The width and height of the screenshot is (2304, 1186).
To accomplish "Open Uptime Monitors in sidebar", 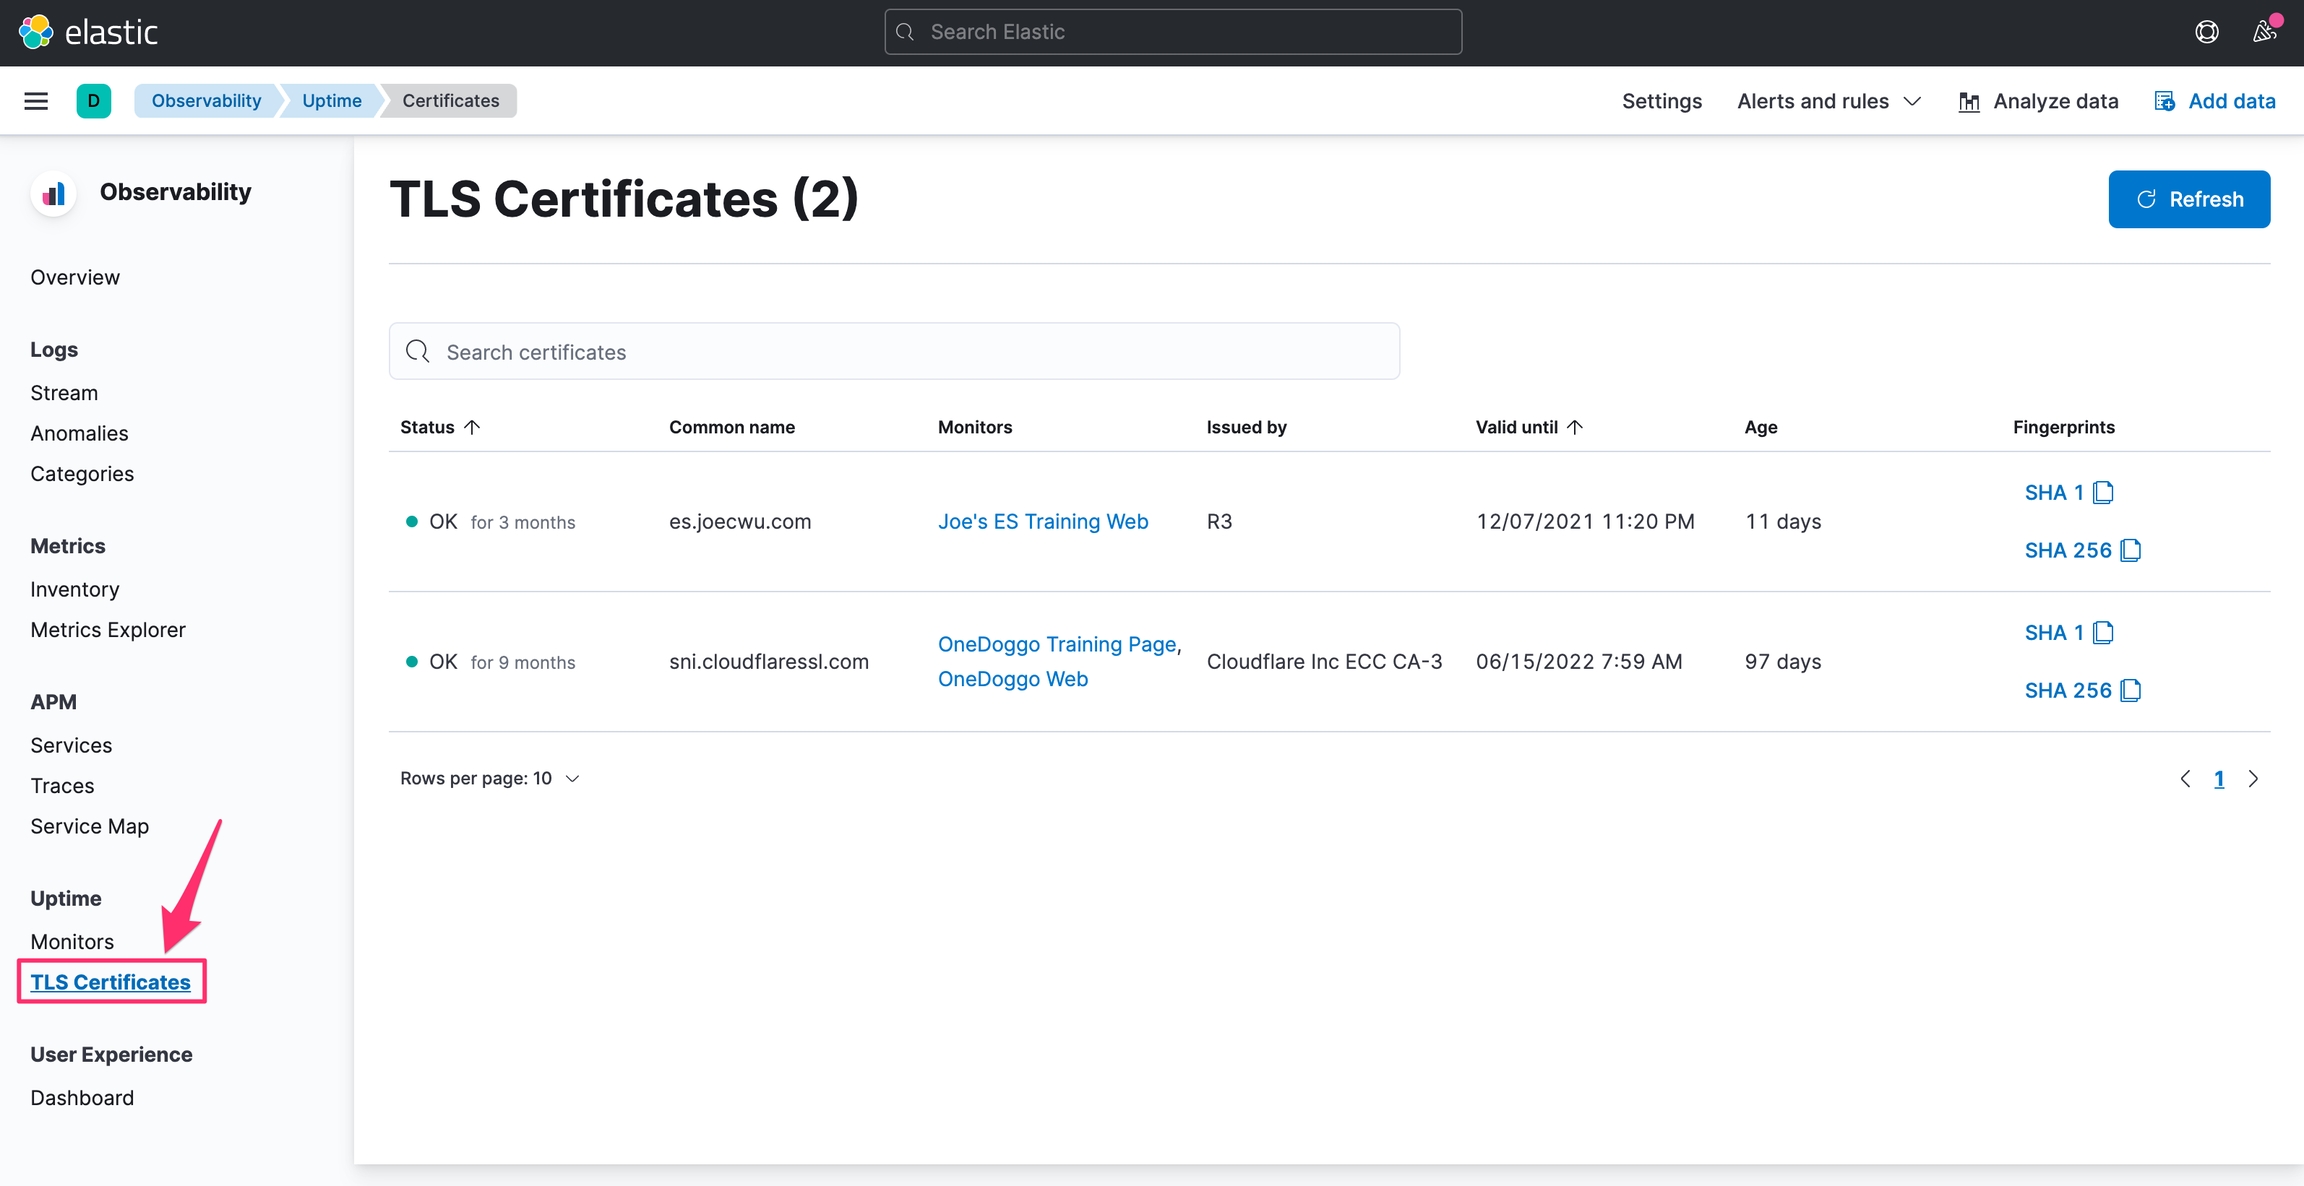I will point(72,942).
